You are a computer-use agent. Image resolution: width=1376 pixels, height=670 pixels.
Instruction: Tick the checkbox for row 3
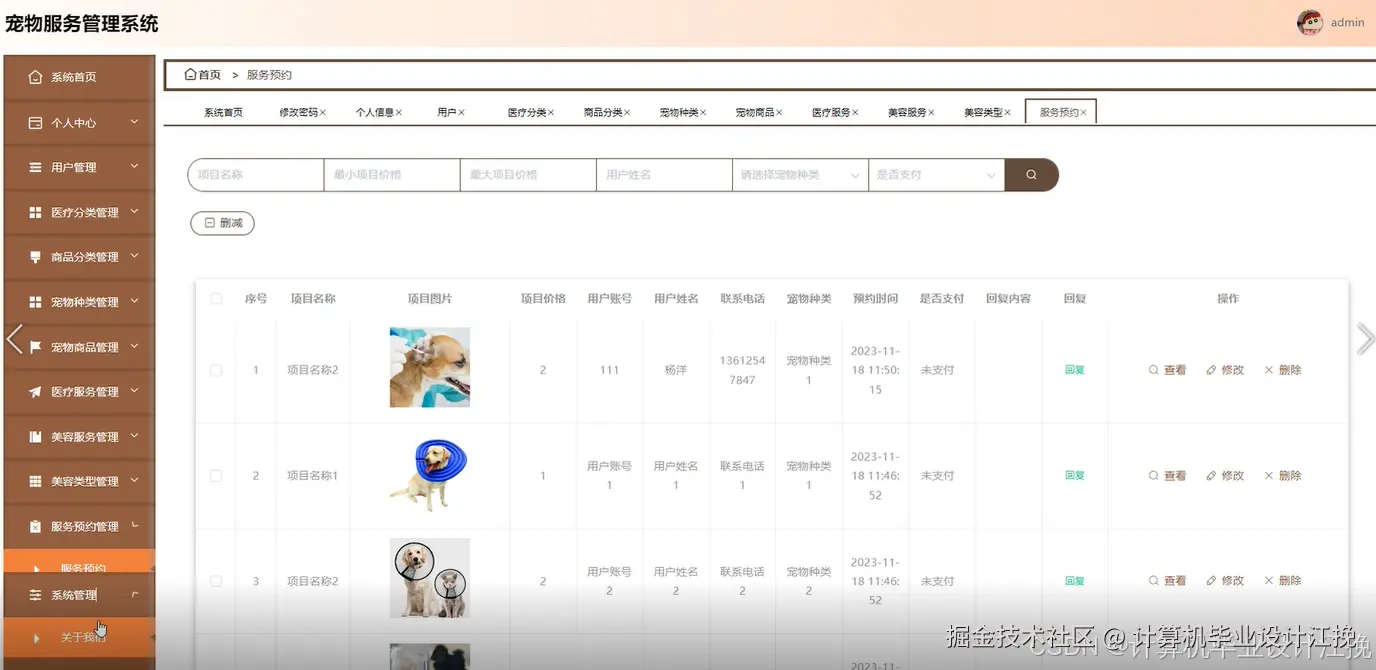click(216, 581)
